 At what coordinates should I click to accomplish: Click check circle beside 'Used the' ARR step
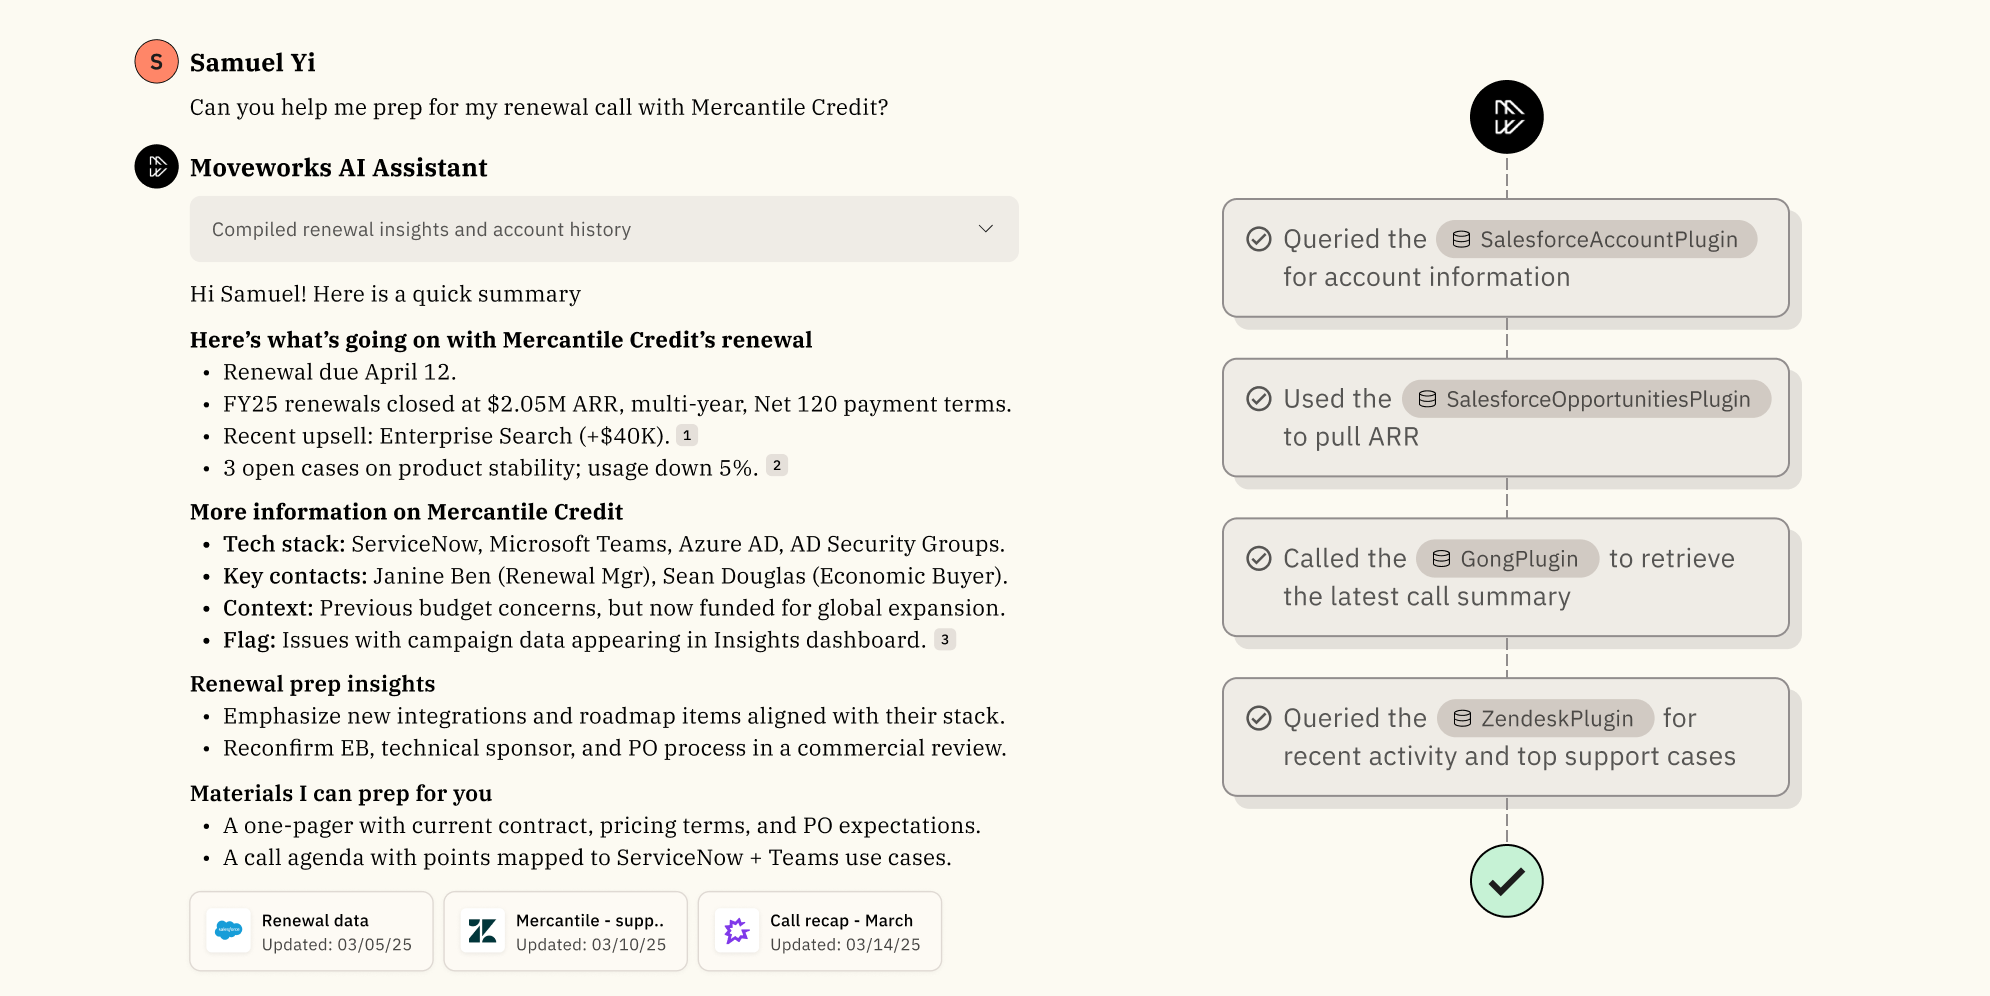click(1259, 399)
